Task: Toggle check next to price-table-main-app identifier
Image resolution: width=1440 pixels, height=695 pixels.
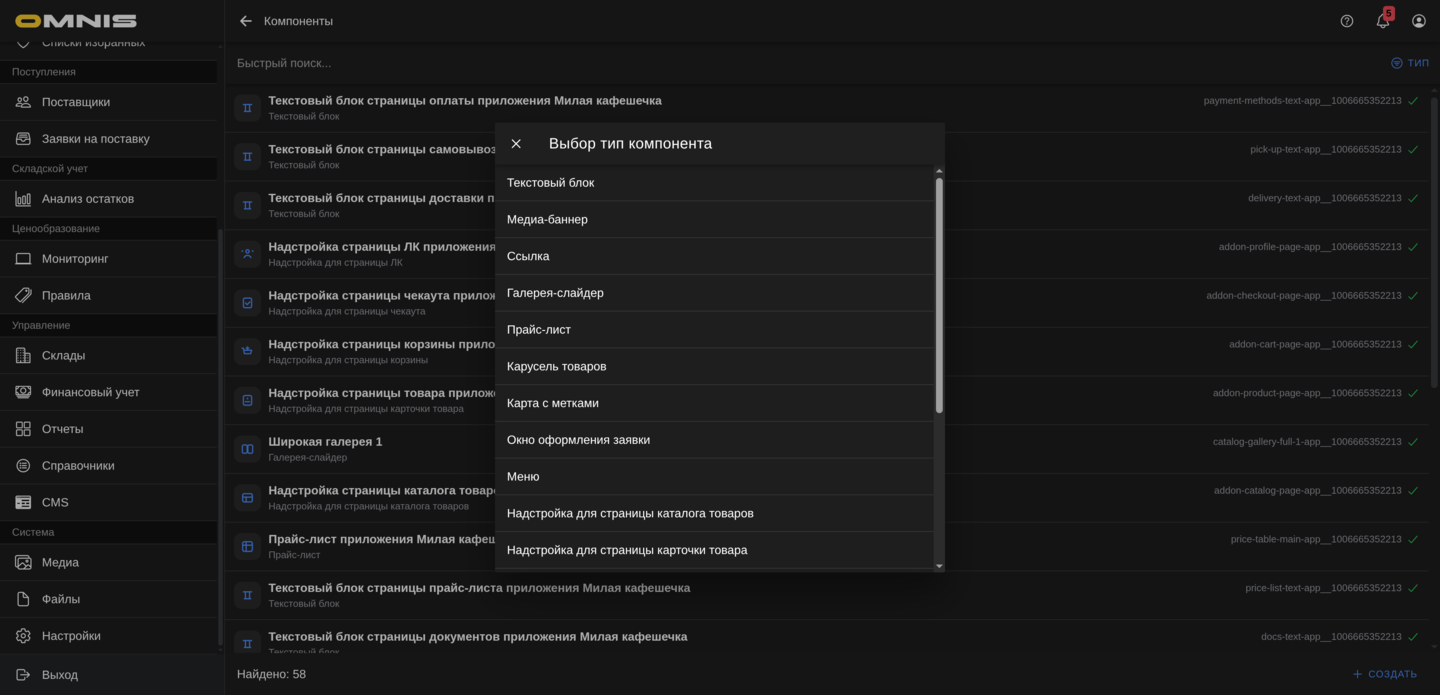Action: coord(1412,538)
